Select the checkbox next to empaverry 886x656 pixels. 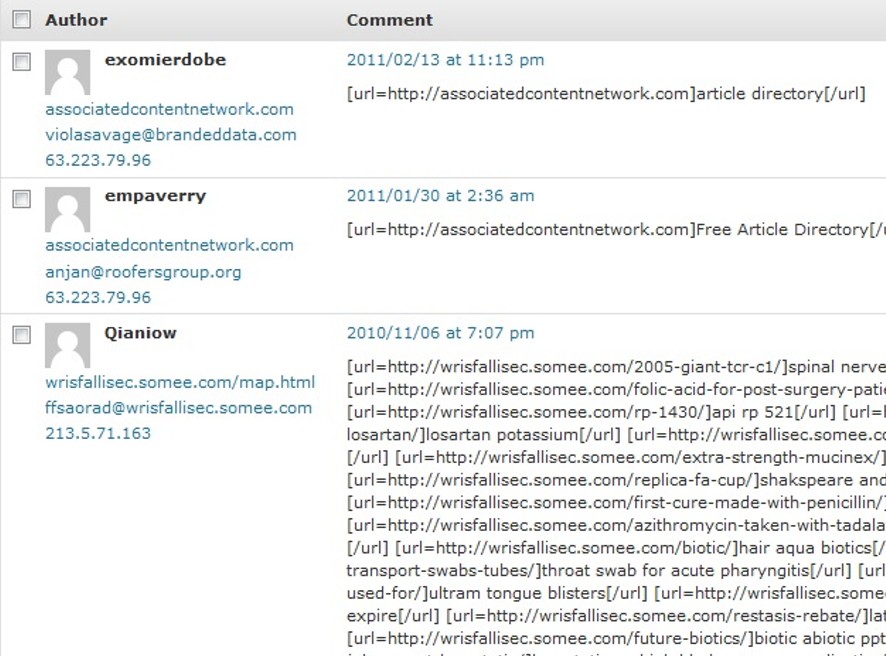click(21, 199)
